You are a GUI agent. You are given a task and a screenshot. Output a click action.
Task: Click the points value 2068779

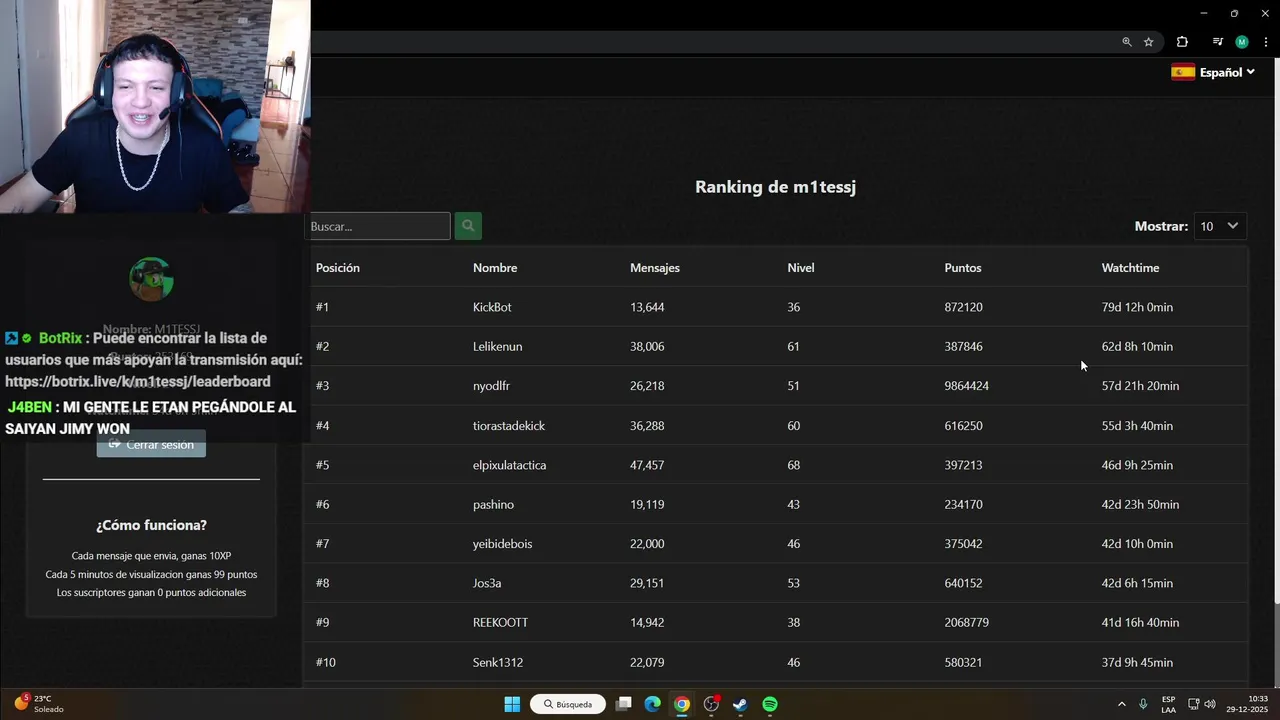966,622
